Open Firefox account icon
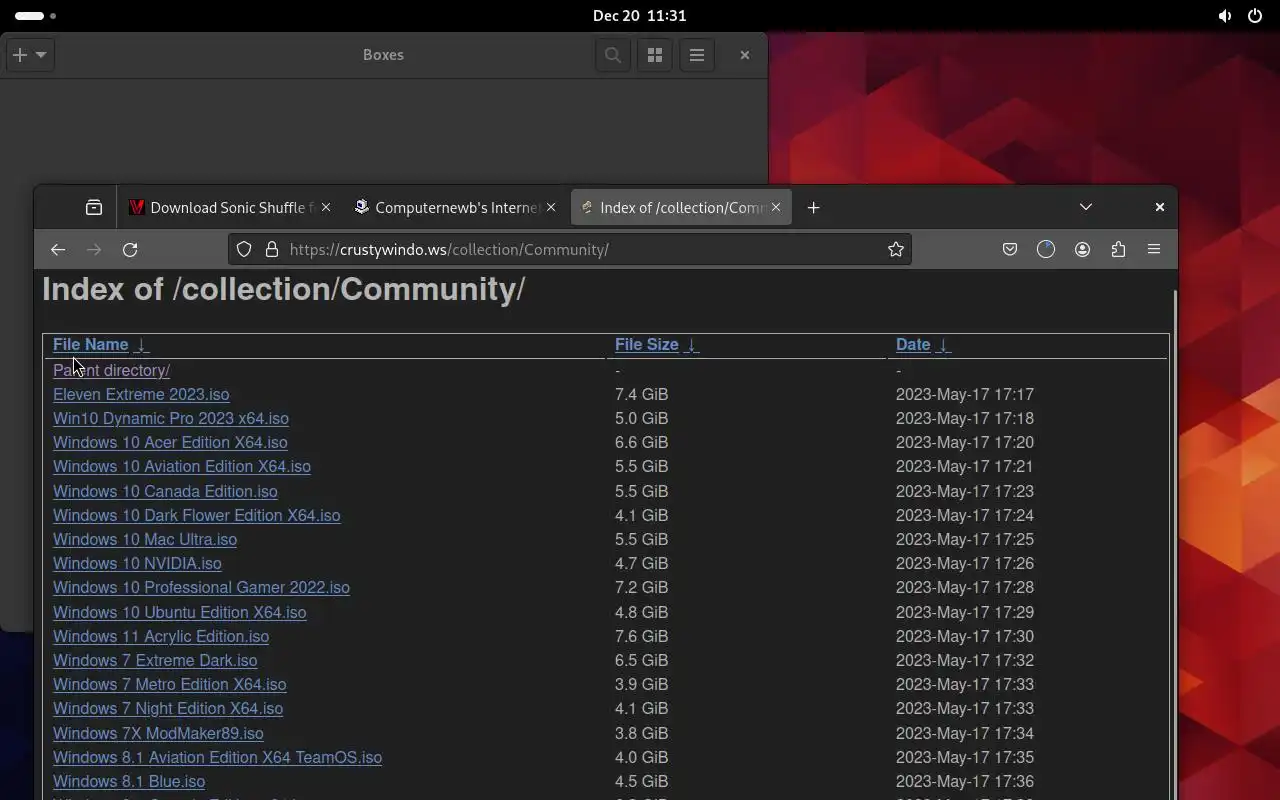 (1082, 250)
